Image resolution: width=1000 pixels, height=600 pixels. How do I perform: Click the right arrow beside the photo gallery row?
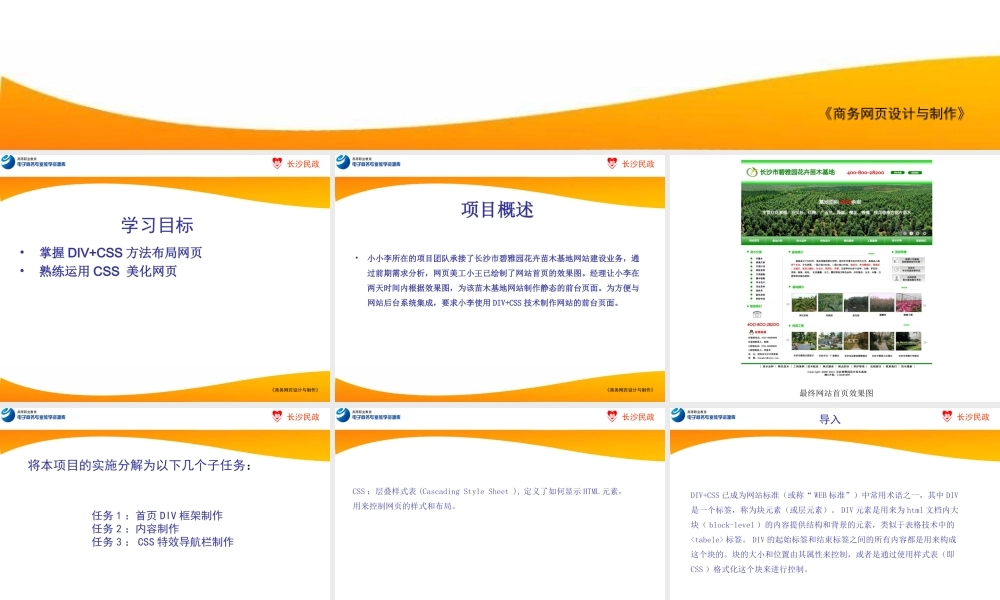(x=925, y=305)
